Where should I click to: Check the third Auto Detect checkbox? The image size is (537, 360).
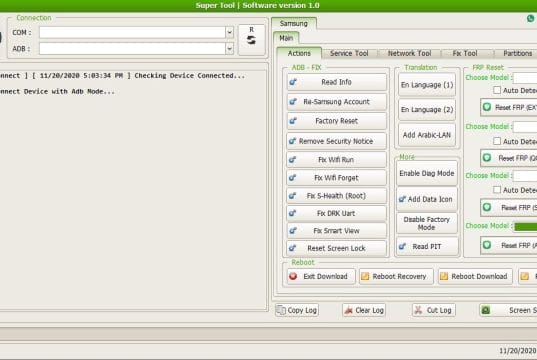[x=497, y=190]
